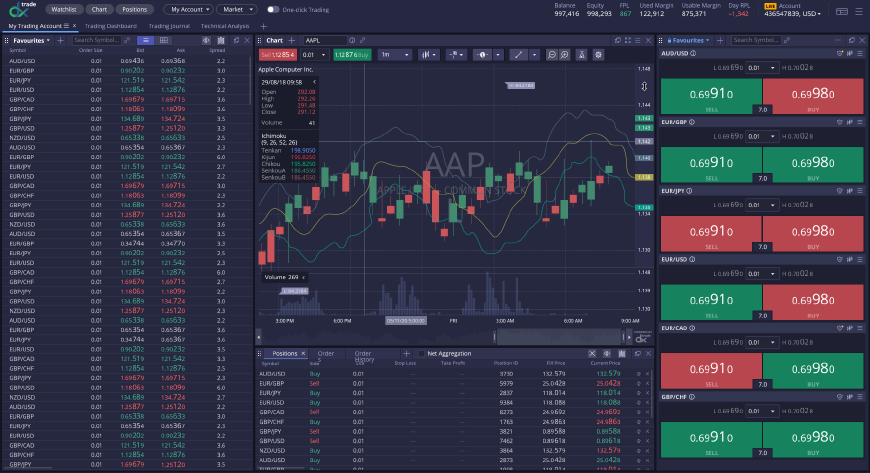
Task: Focus left watchlist Search Symbol field
Action: tap(97, 41)
